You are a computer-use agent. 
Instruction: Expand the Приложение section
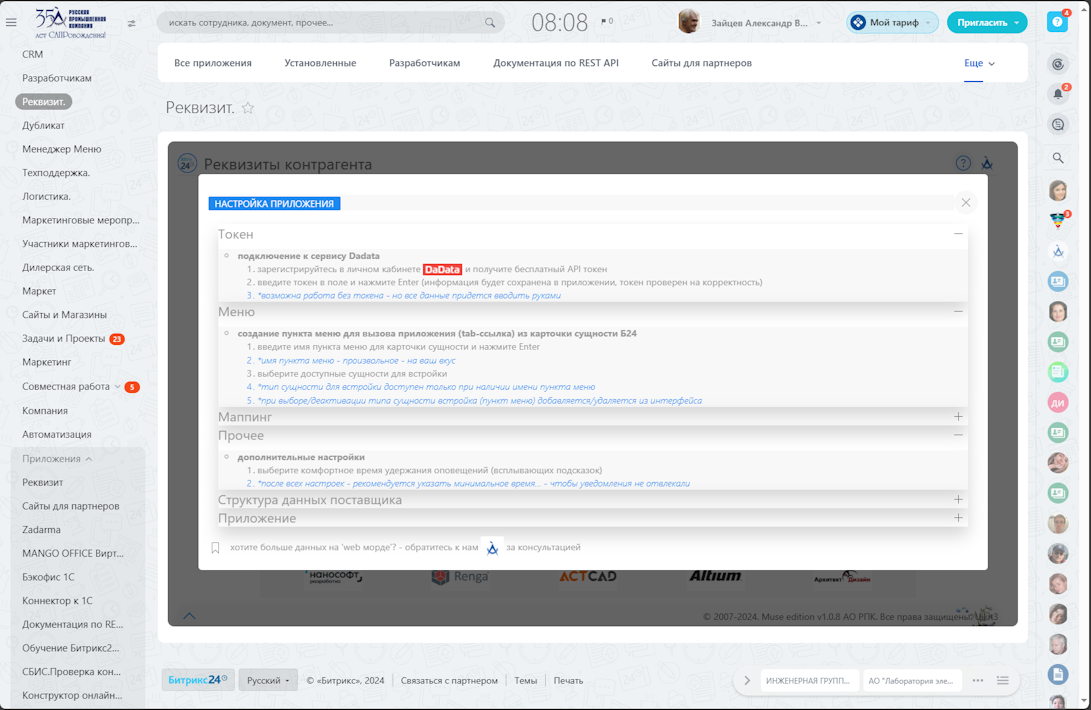[957, 518]
